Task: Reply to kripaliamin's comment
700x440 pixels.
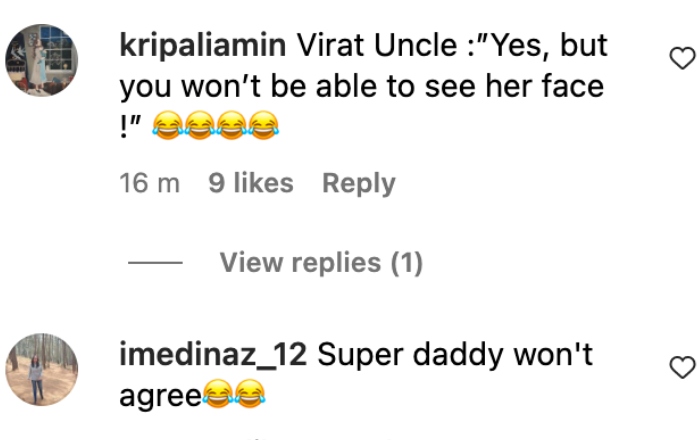Action: pyautogui.click(x=358, y=183)
